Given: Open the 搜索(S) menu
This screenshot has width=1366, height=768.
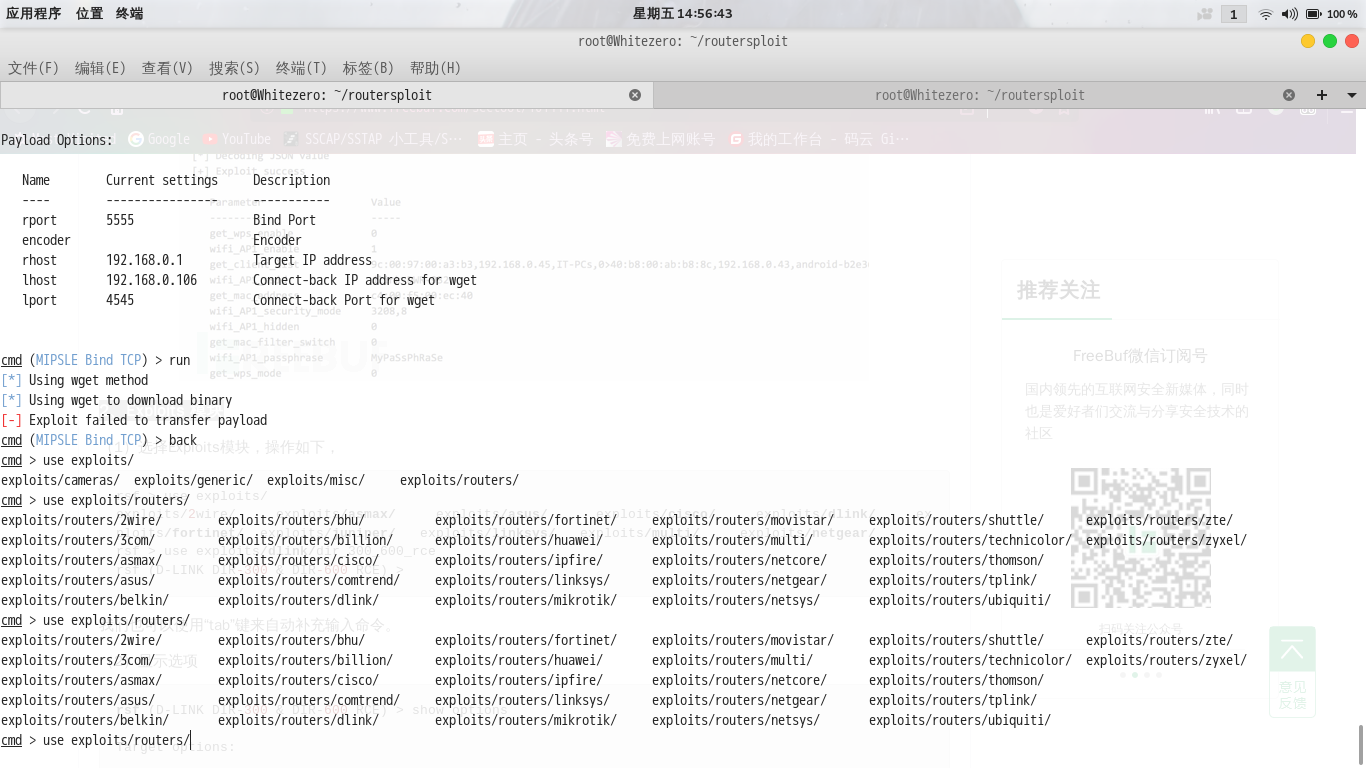Looking at the screenshot, I should (234, 68).
